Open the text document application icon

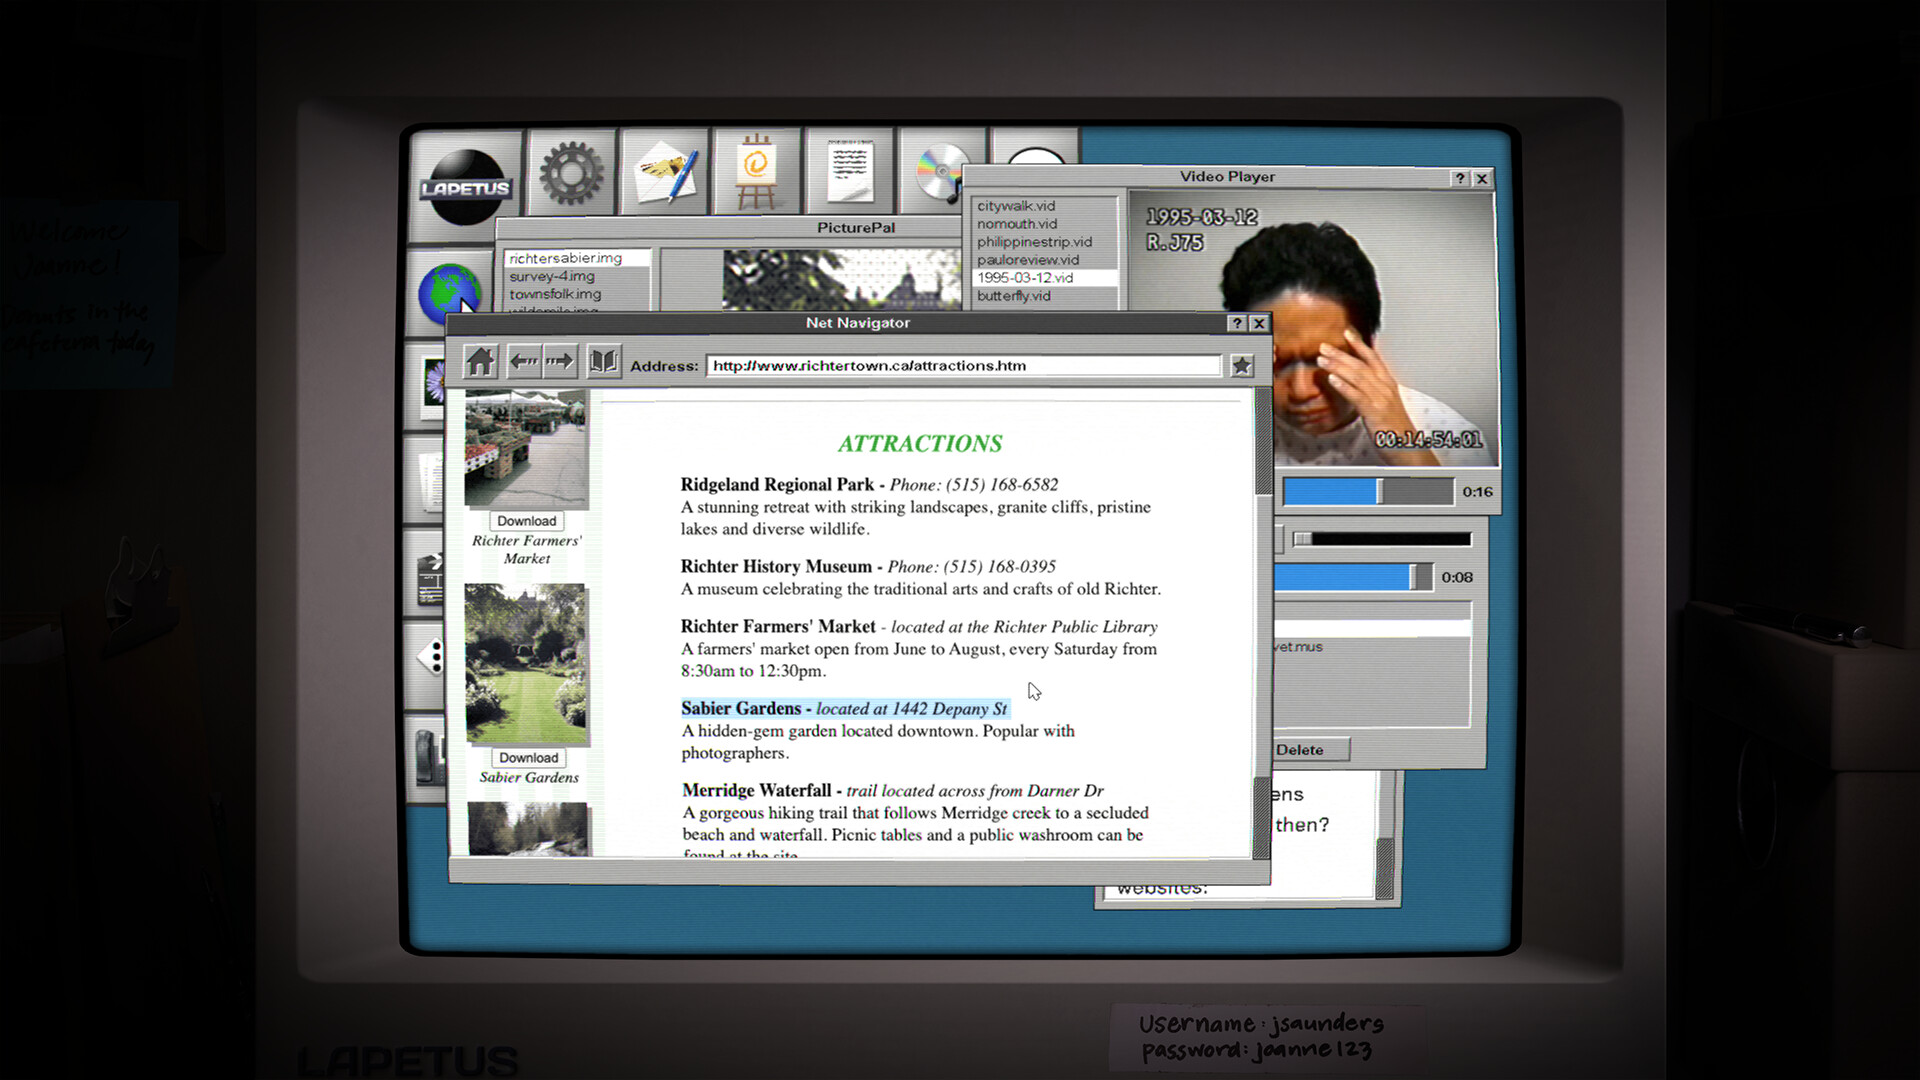[848, 171]
